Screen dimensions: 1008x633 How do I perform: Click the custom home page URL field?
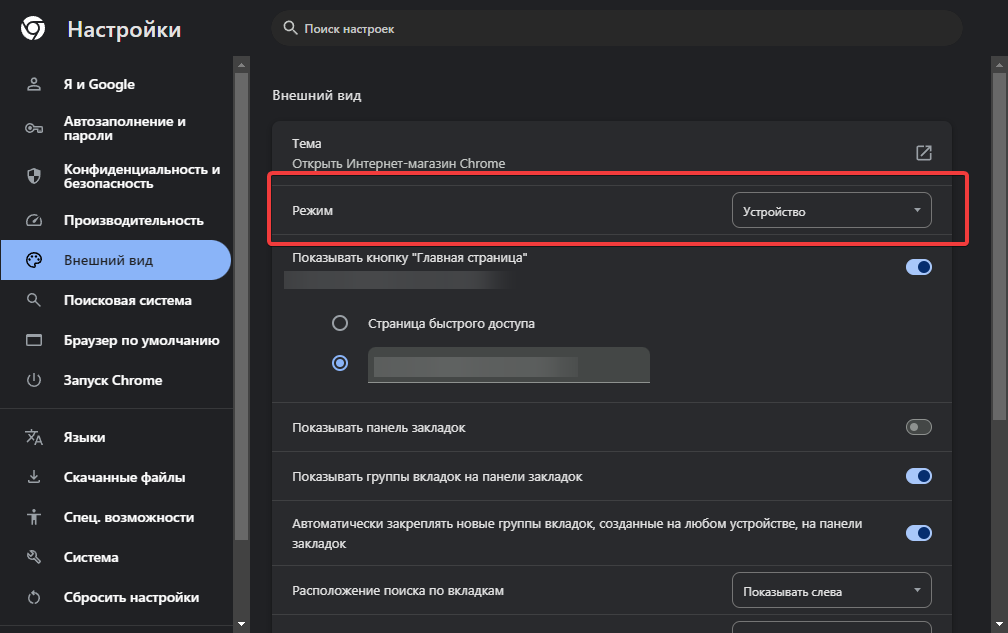508,365
